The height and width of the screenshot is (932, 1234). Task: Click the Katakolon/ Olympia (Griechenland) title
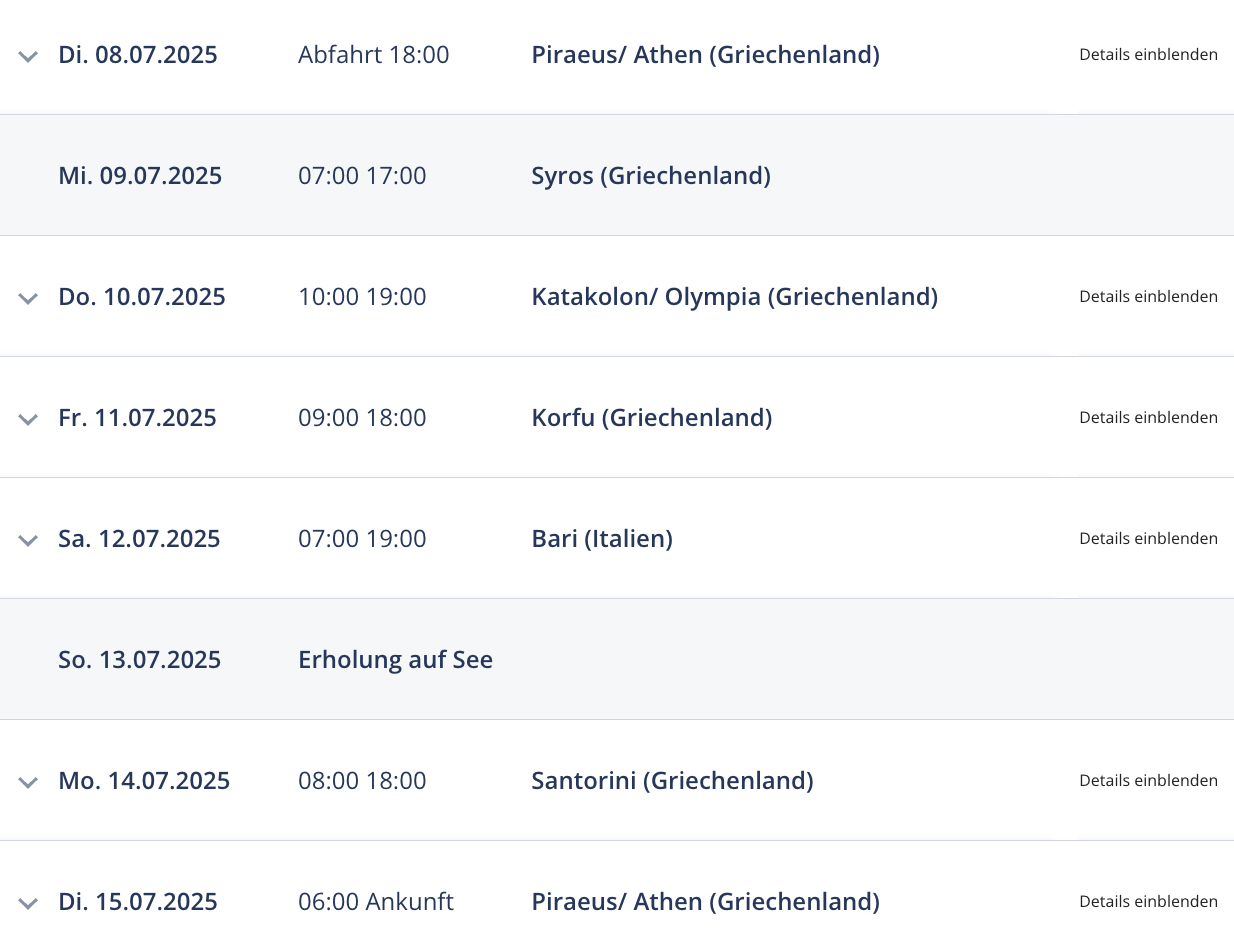click(735, 297)
